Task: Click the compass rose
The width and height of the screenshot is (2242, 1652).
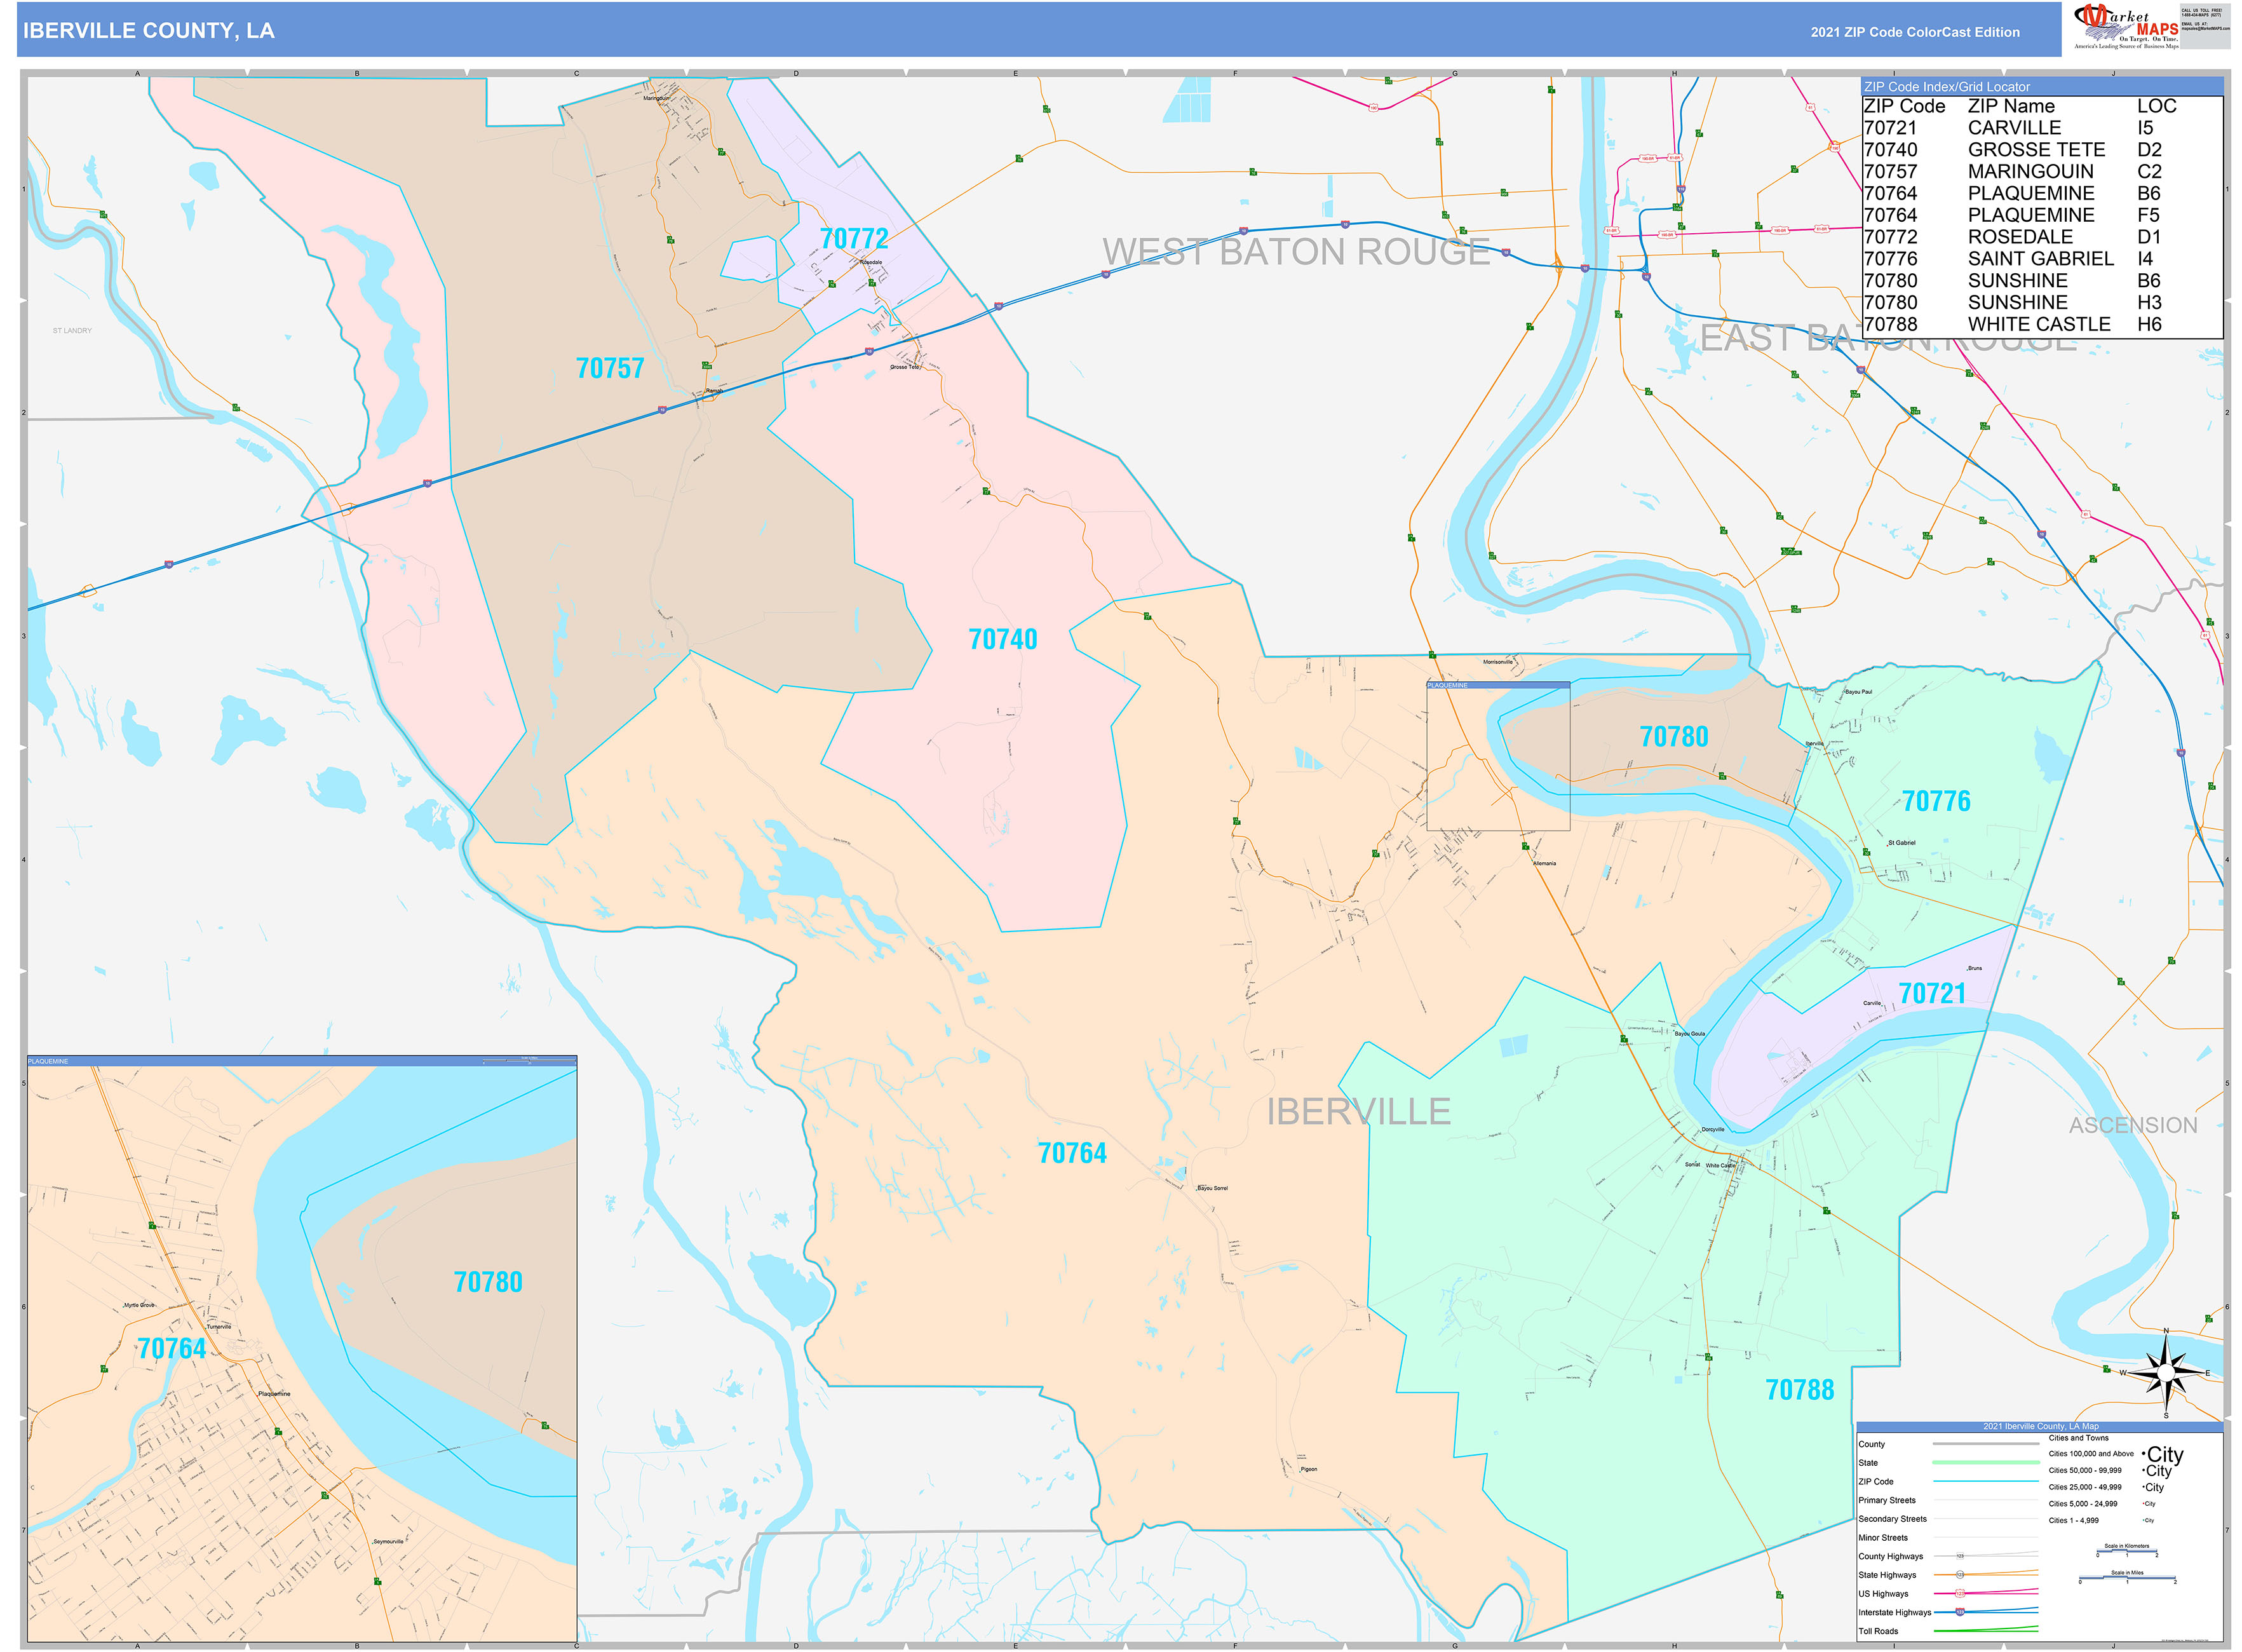Action: coord(2166,1372)
